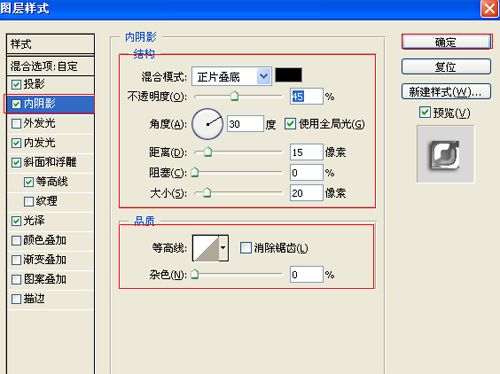Screen dimensions: 500x374
Task: Click the 阻塞 choke slider handle
Action: click(195, 172)
